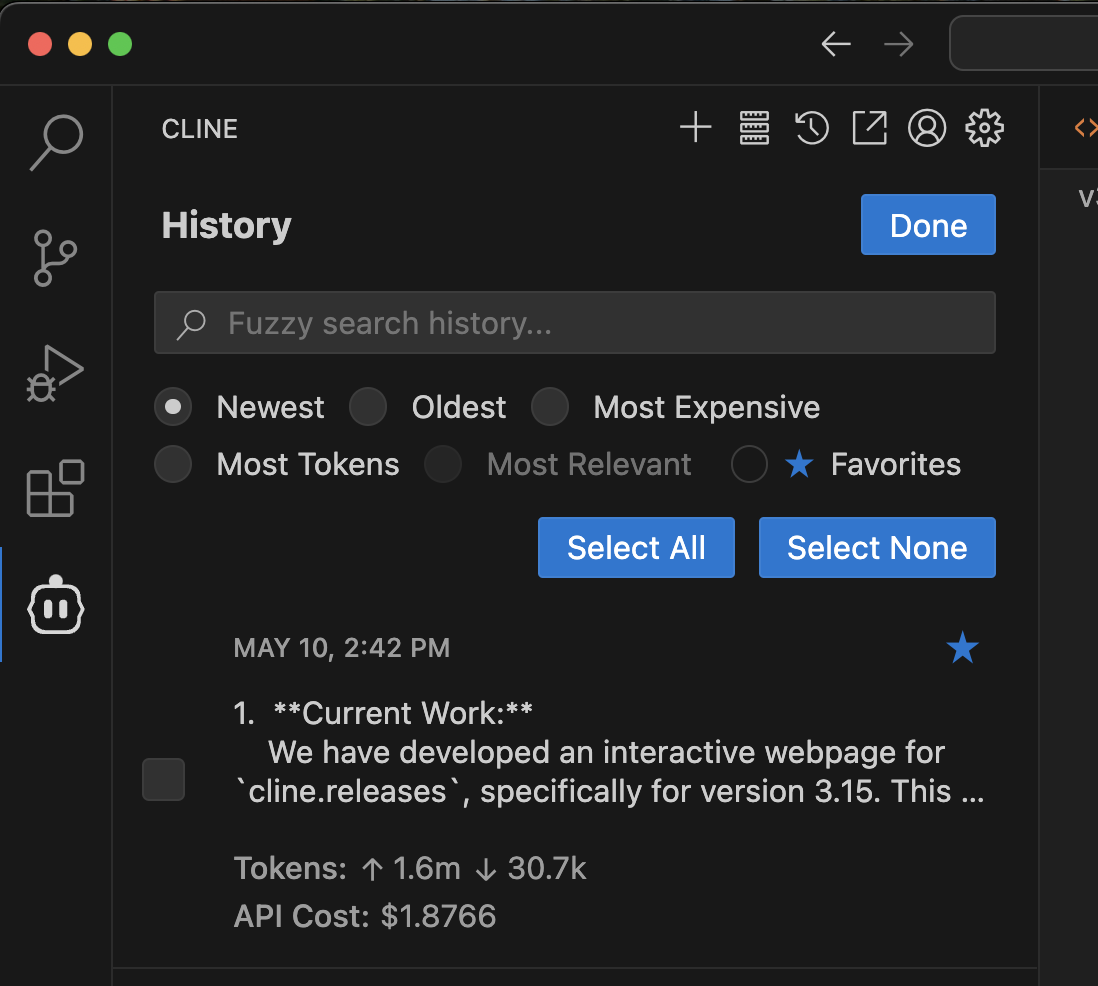The height and width of the screenshot is (986, 1098).
Task: Check the May 10 history item checkbox
Action: 164,779
